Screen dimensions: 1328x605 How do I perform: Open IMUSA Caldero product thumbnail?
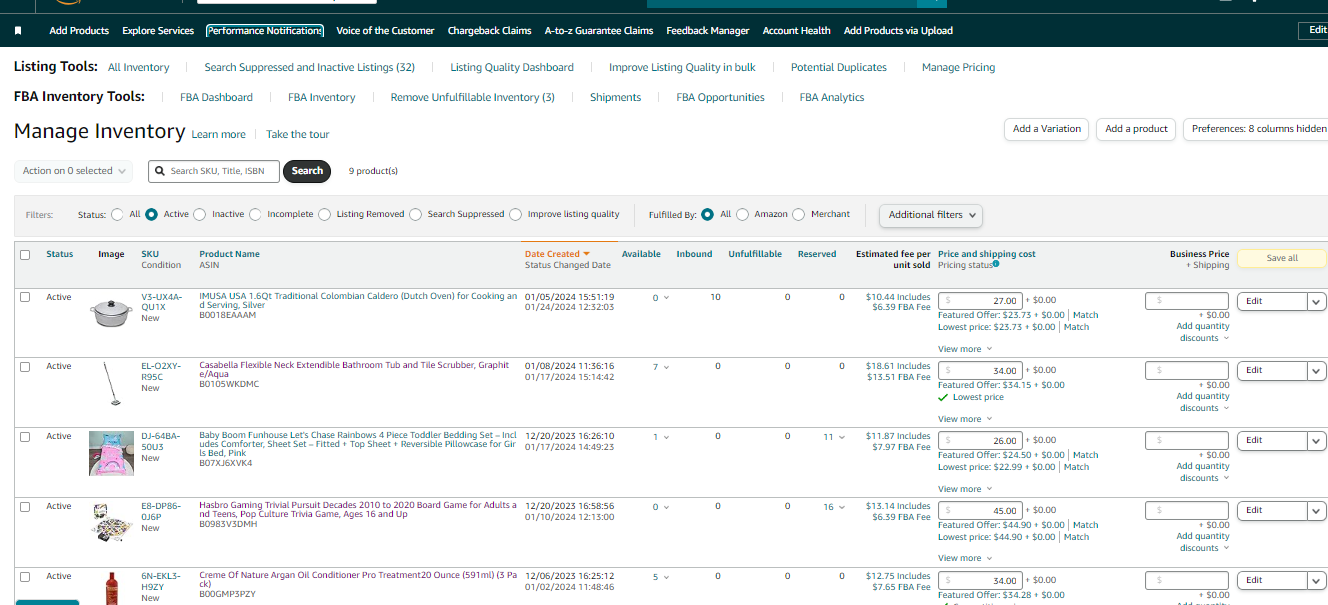(x=111, y=312)
